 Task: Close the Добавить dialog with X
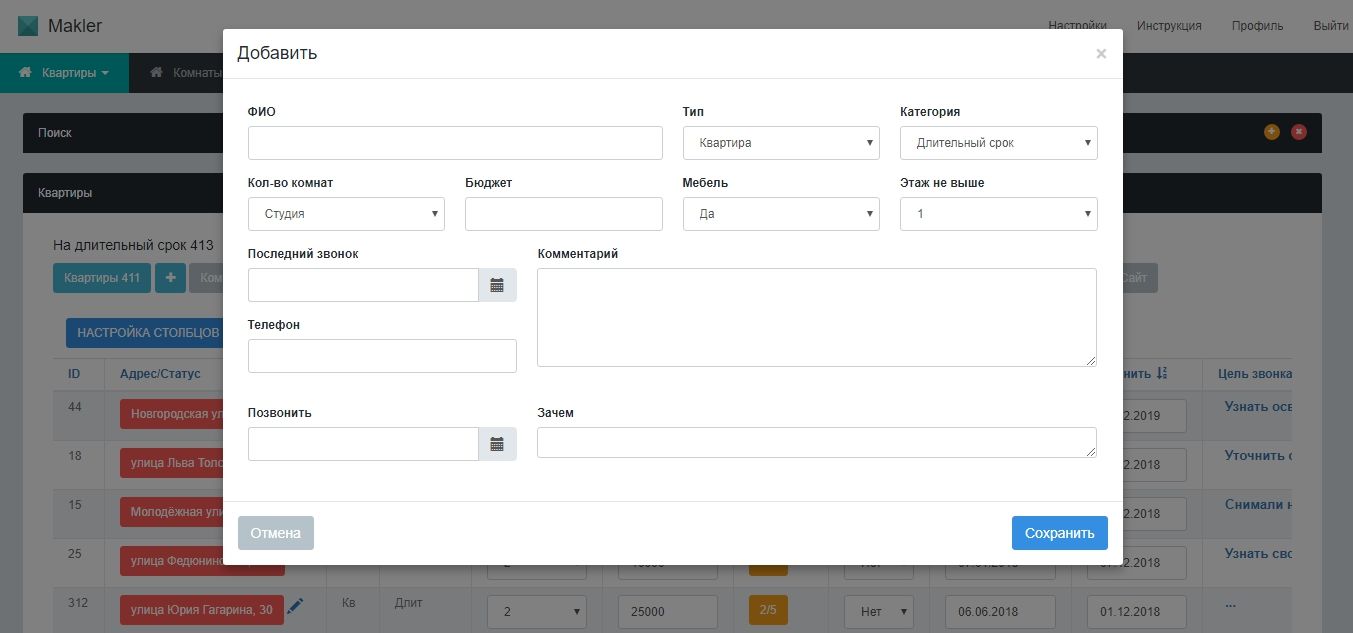[x=1101, y=54]
